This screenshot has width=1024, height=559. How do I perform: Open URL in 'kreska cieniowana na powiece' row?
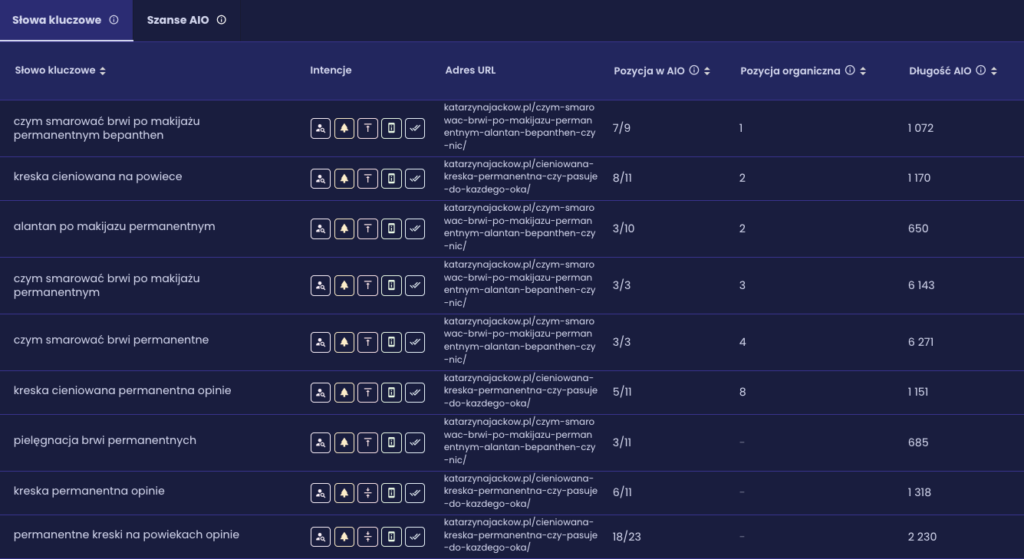(520, 177)
